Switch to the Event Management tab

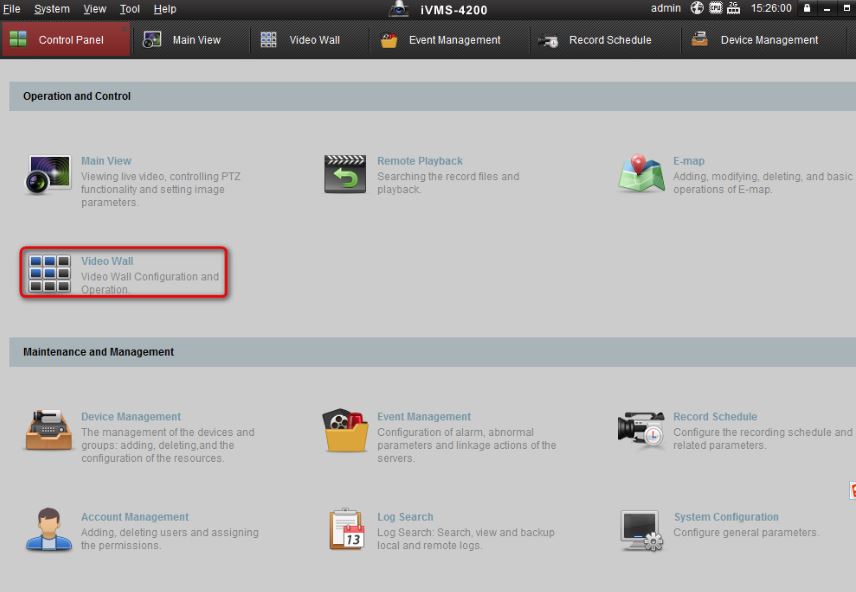point(449,40)
